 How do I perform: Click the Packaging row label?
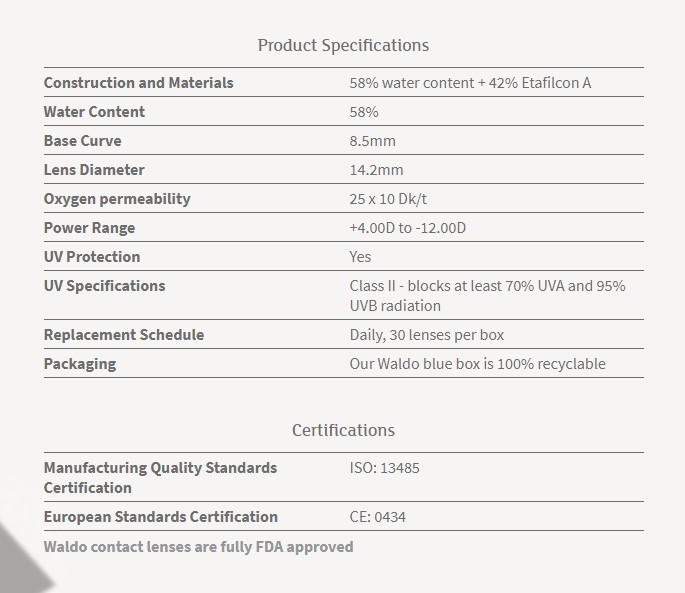click(80, 364)
